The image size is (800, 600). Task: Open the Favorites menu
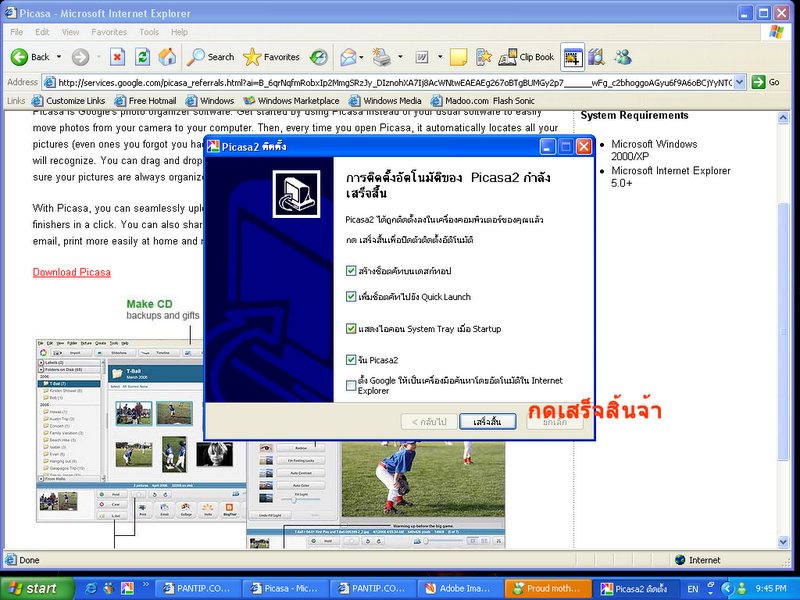(x=109, y=32)
